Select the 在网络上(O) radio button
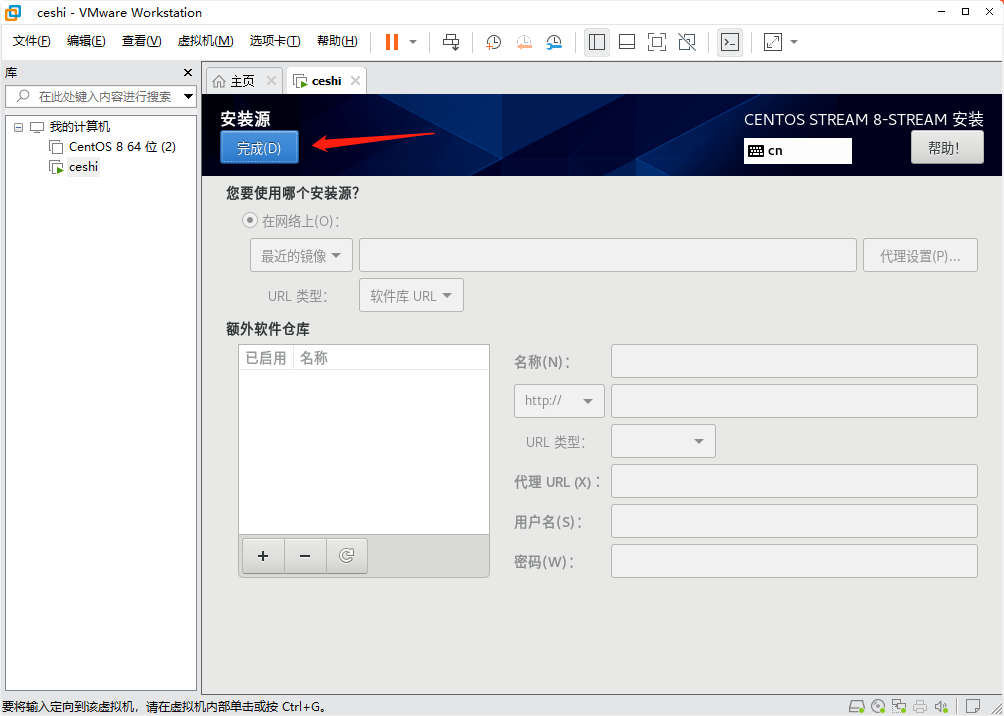The width and height of the screenshot is (1004, 716). point(248,221)
